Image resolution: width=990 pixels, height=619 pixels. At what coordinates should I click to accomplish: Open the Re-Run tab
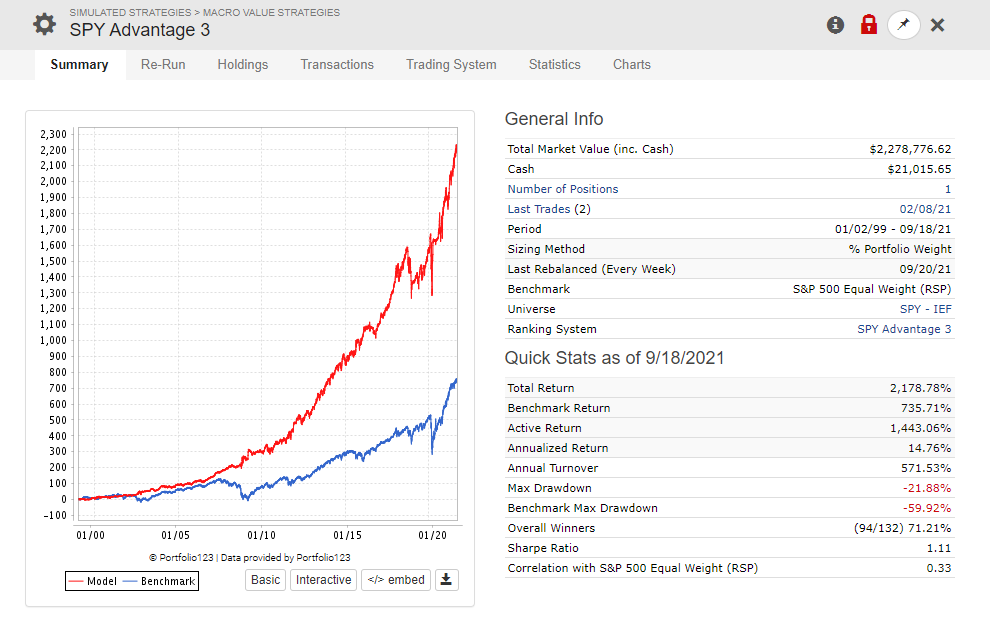coord(163,64)
